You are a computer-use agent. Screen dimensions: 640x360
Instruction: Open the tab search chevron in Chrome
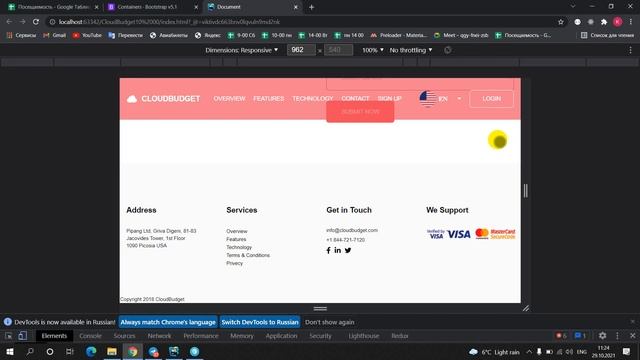click(573, 7)
